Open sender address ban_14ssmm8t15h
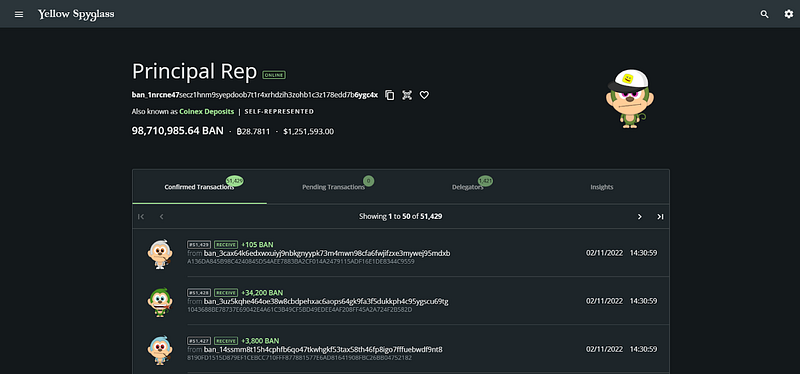The height and width of the screenshot is (374, 800). [323, 350]
